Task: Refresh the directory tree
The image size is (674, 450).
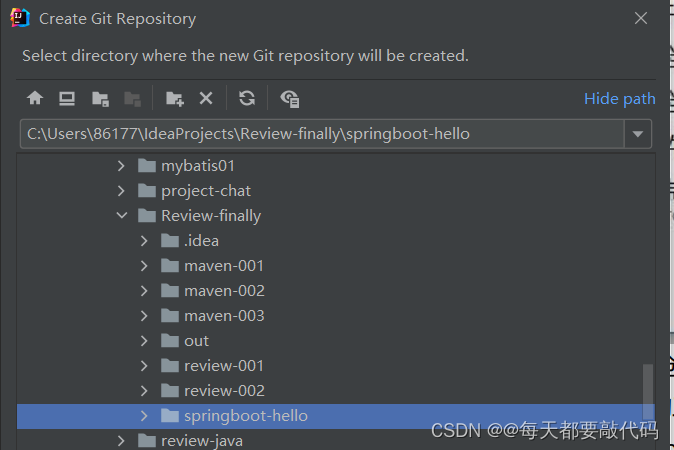Action: [247, 98]
